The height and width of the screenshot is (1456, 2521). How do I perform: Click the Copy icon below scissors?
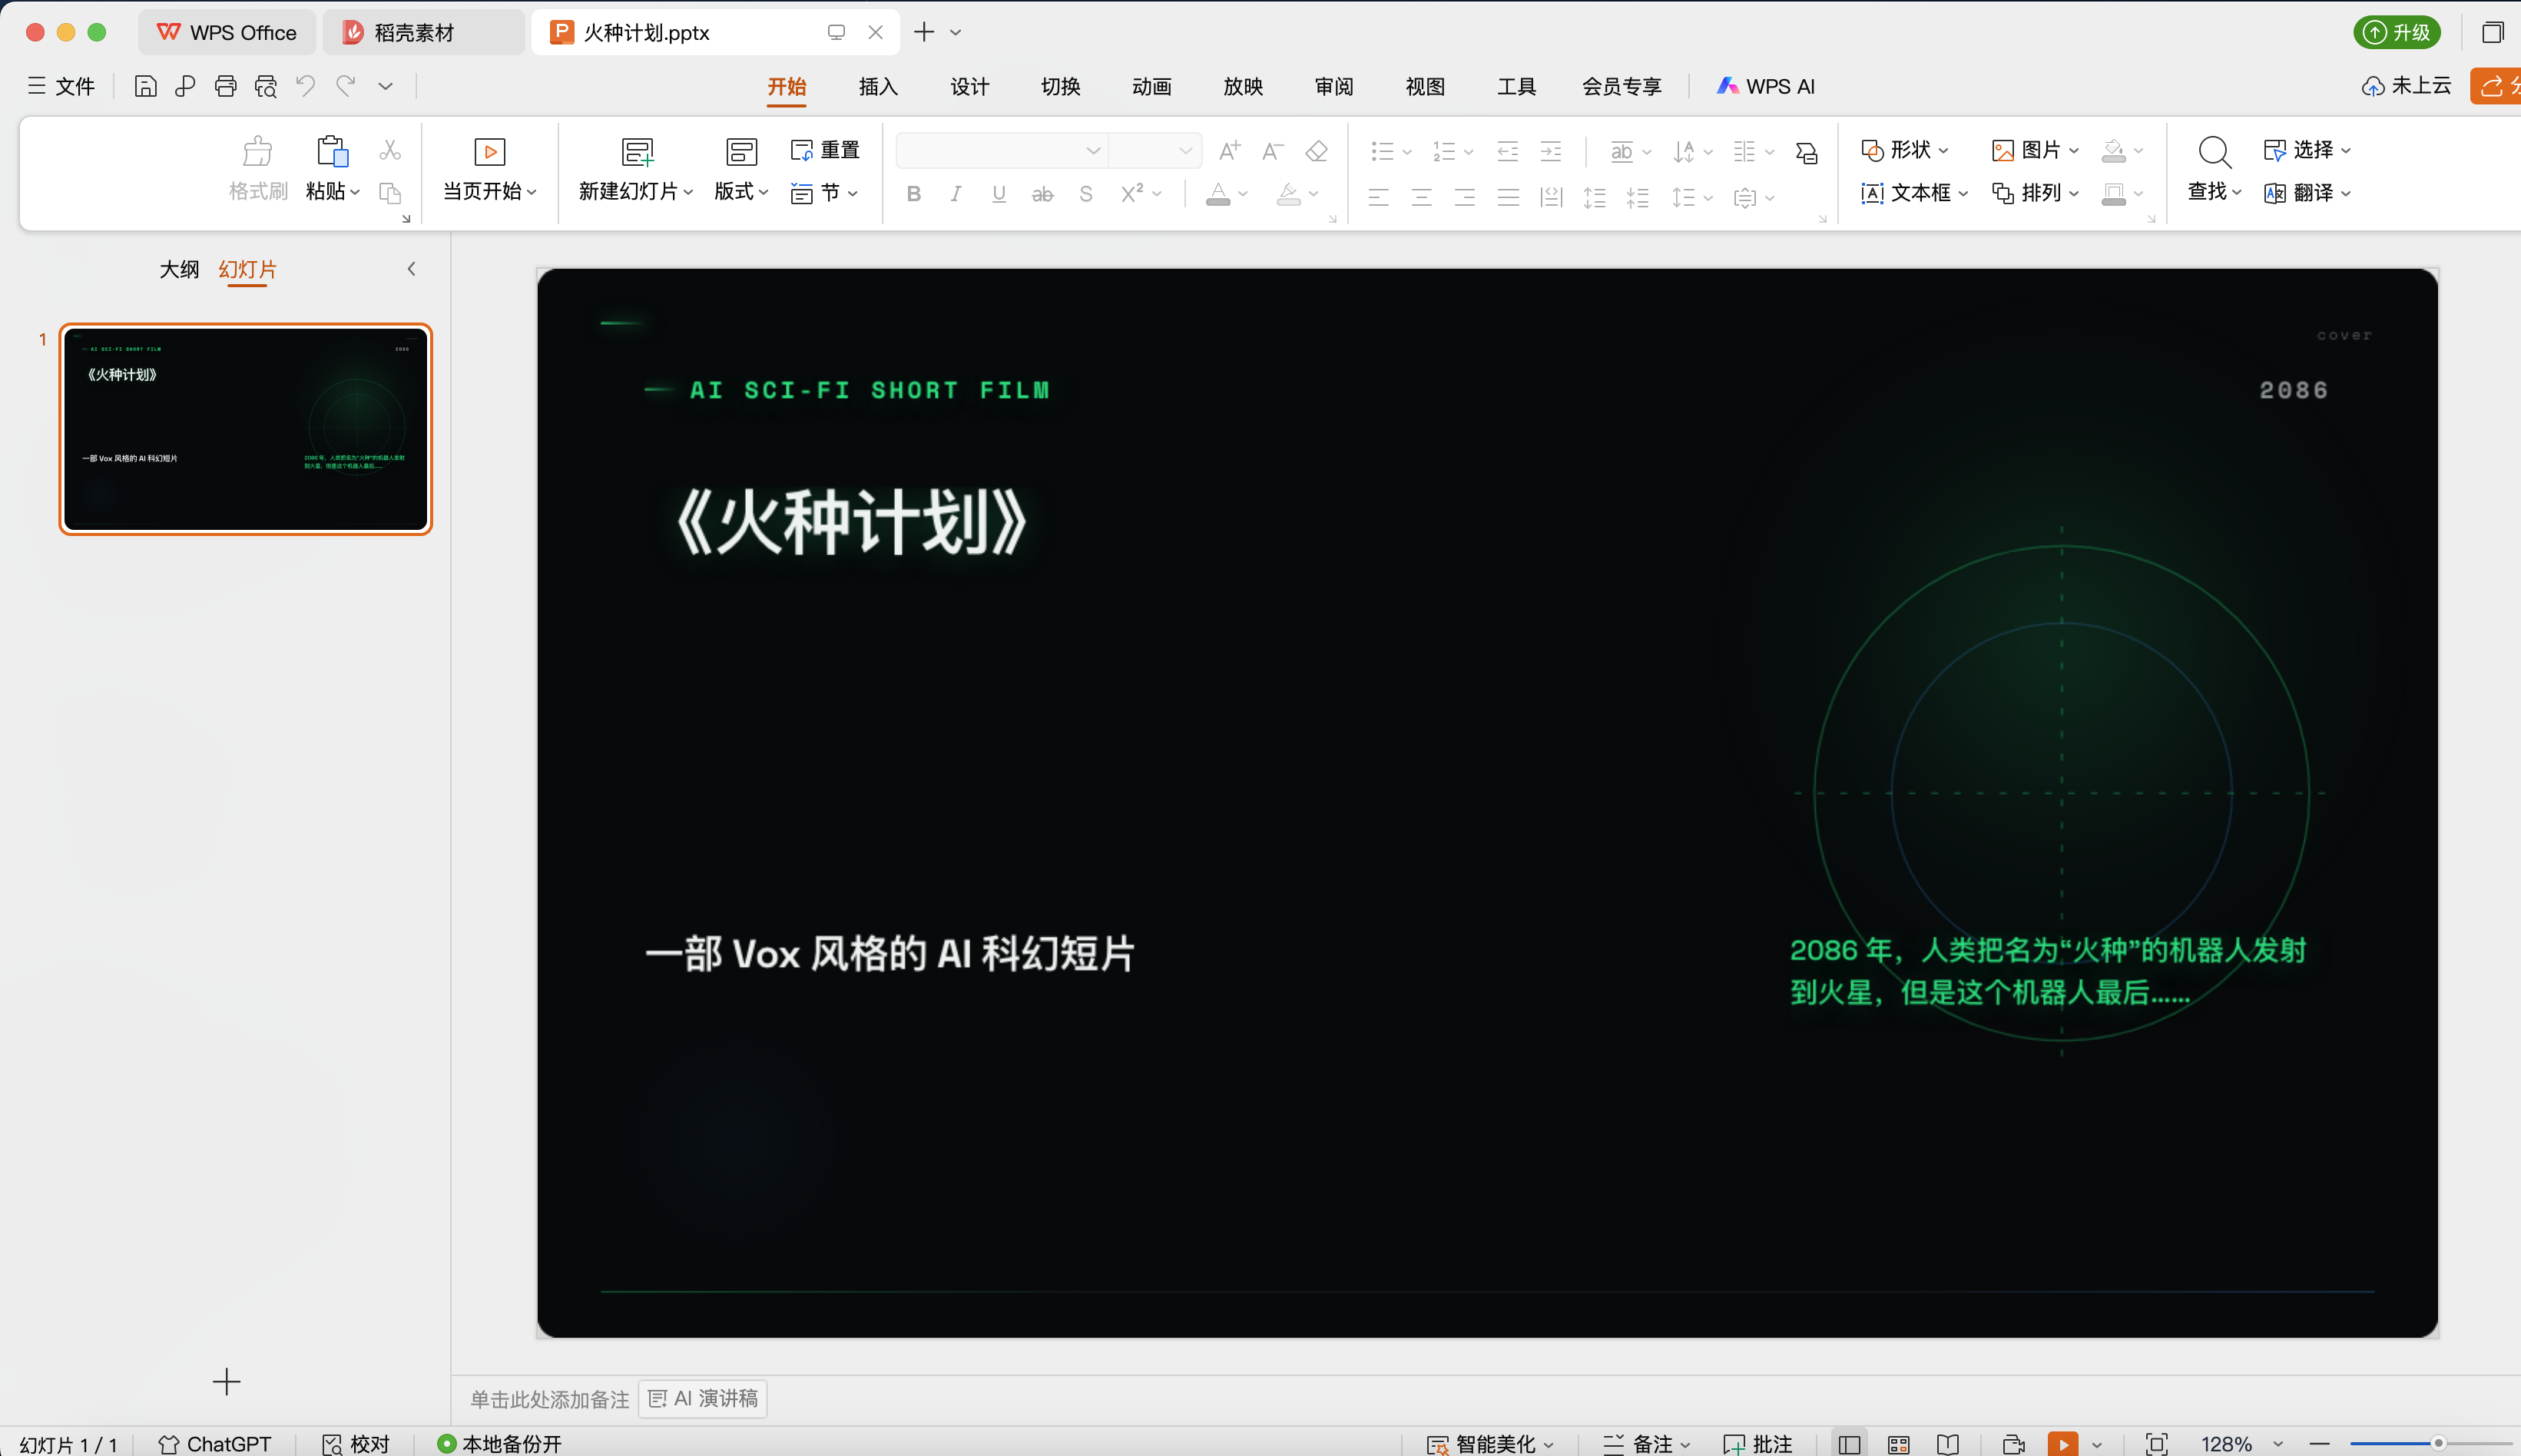click(x=390, y=193)
